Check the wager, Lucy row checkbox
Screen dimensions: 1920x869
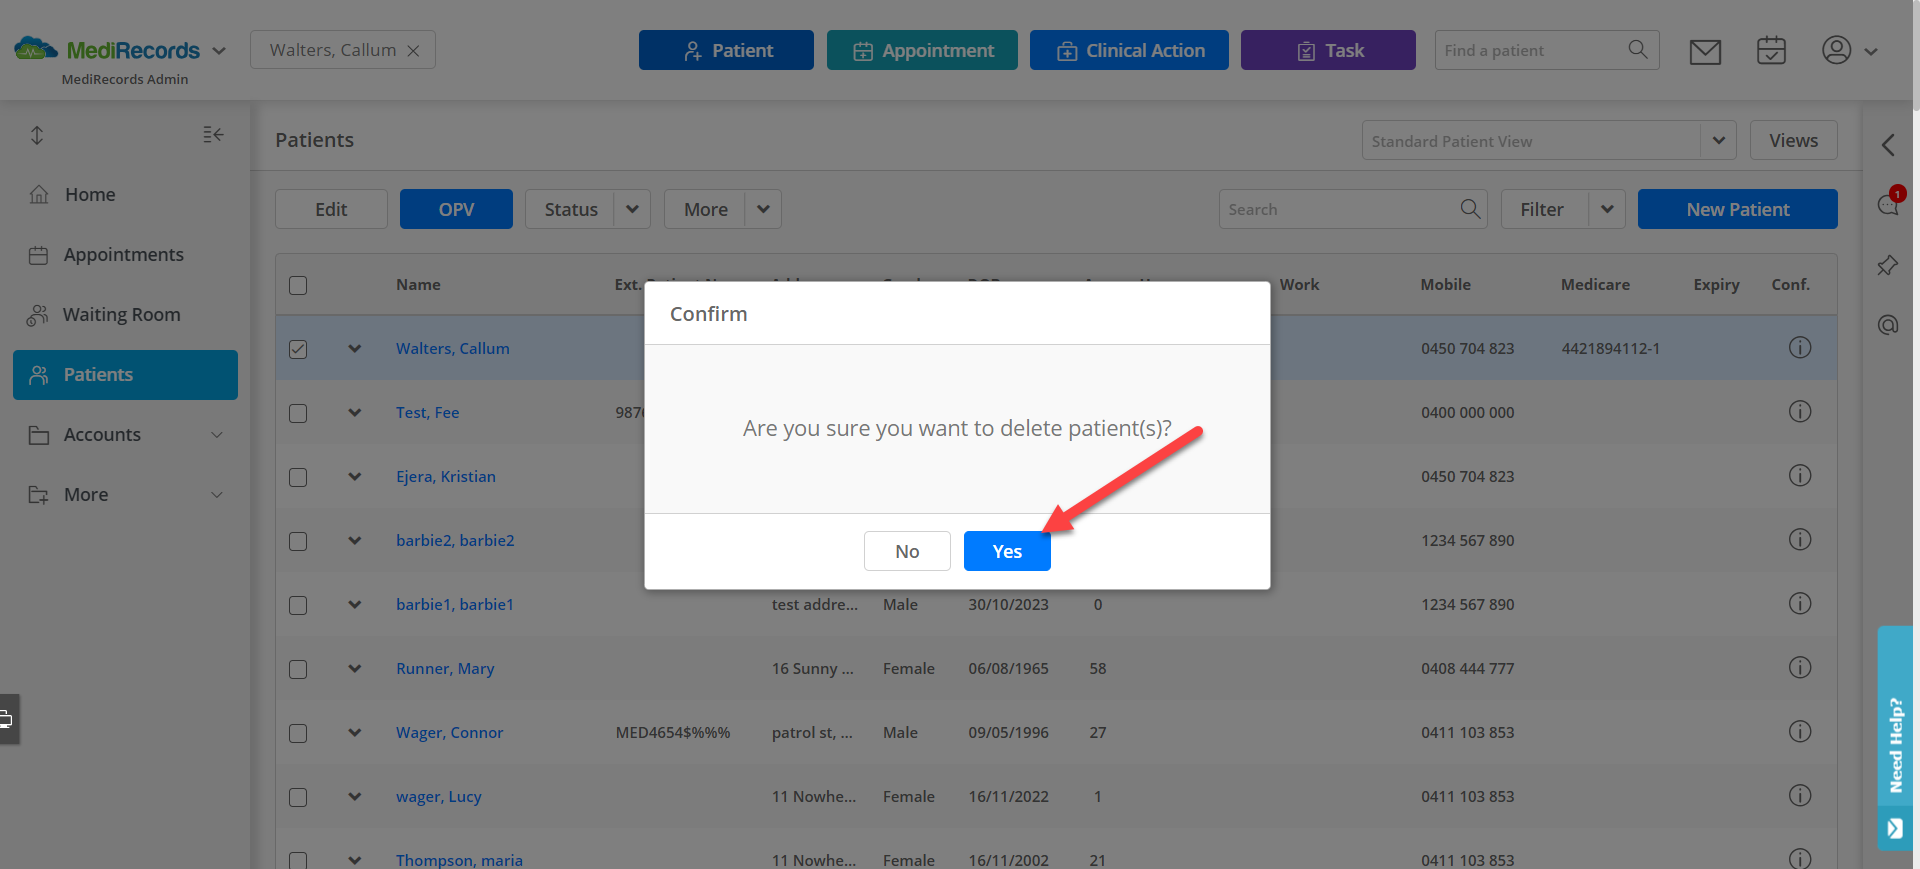point(298,797)
